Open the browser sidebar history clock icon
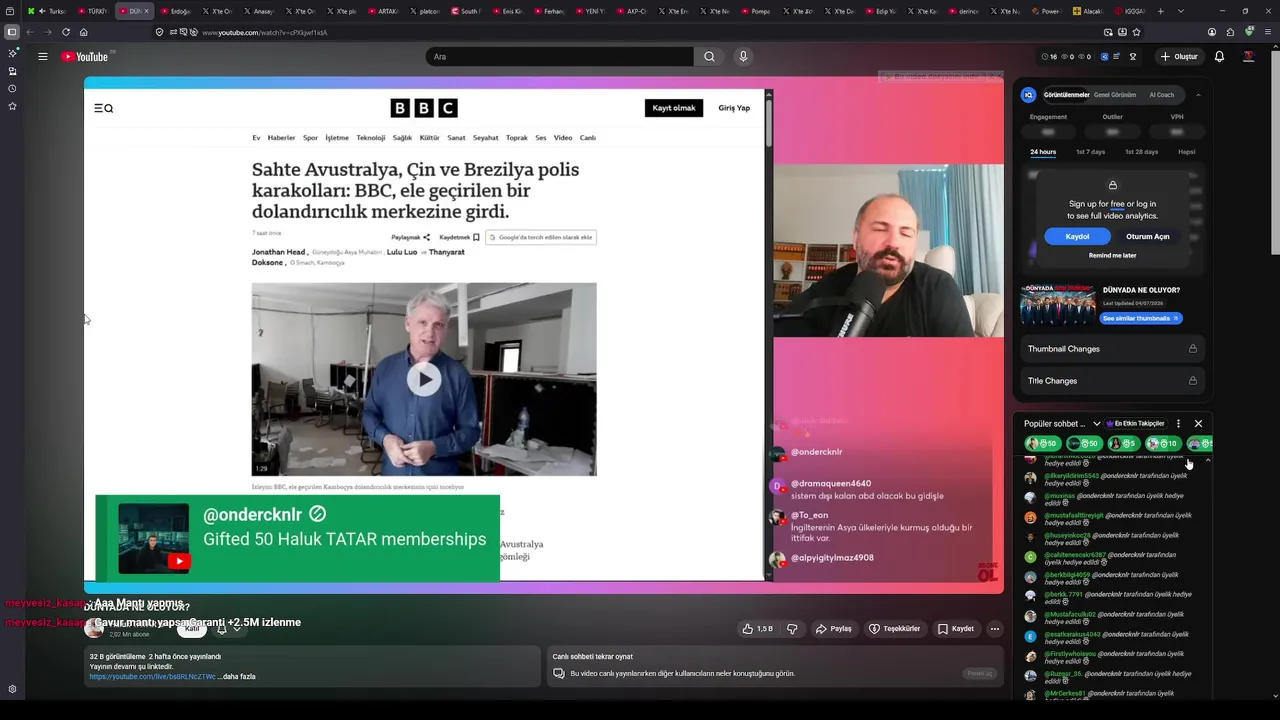The image size is (1280, 720). click(x=12, y=88)
